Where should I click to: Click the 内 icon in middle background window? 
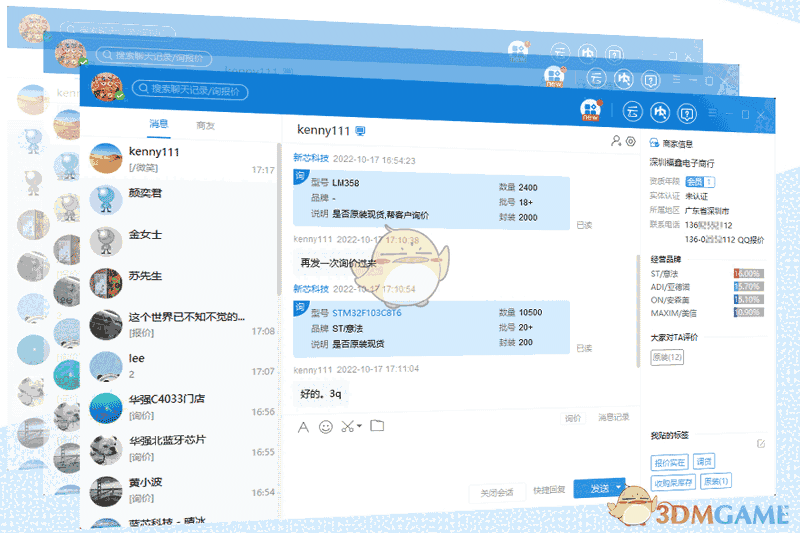point(623,79)
